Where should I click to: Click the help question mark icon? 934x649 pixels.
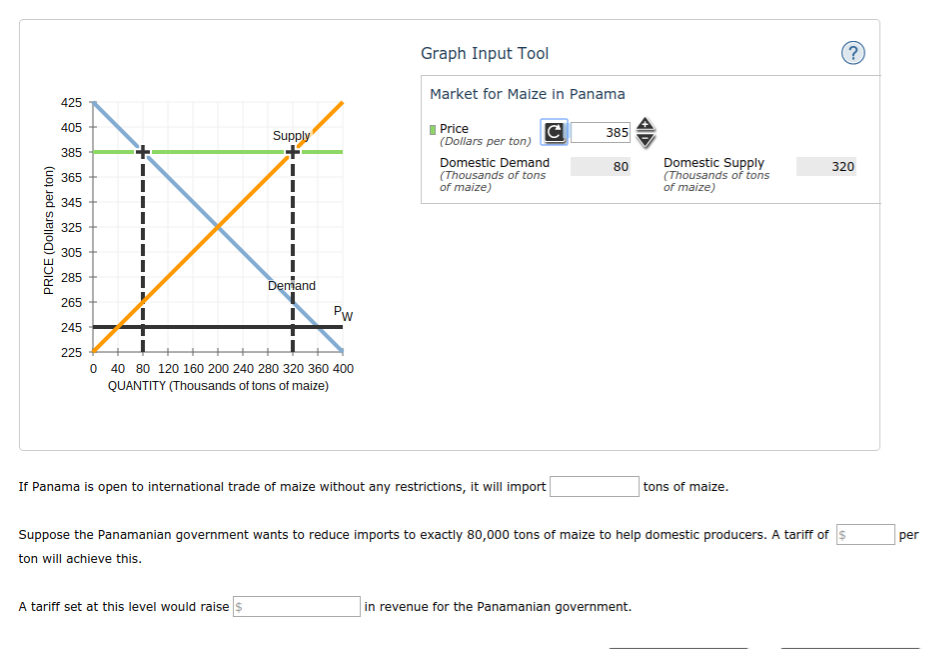point(853,53)
